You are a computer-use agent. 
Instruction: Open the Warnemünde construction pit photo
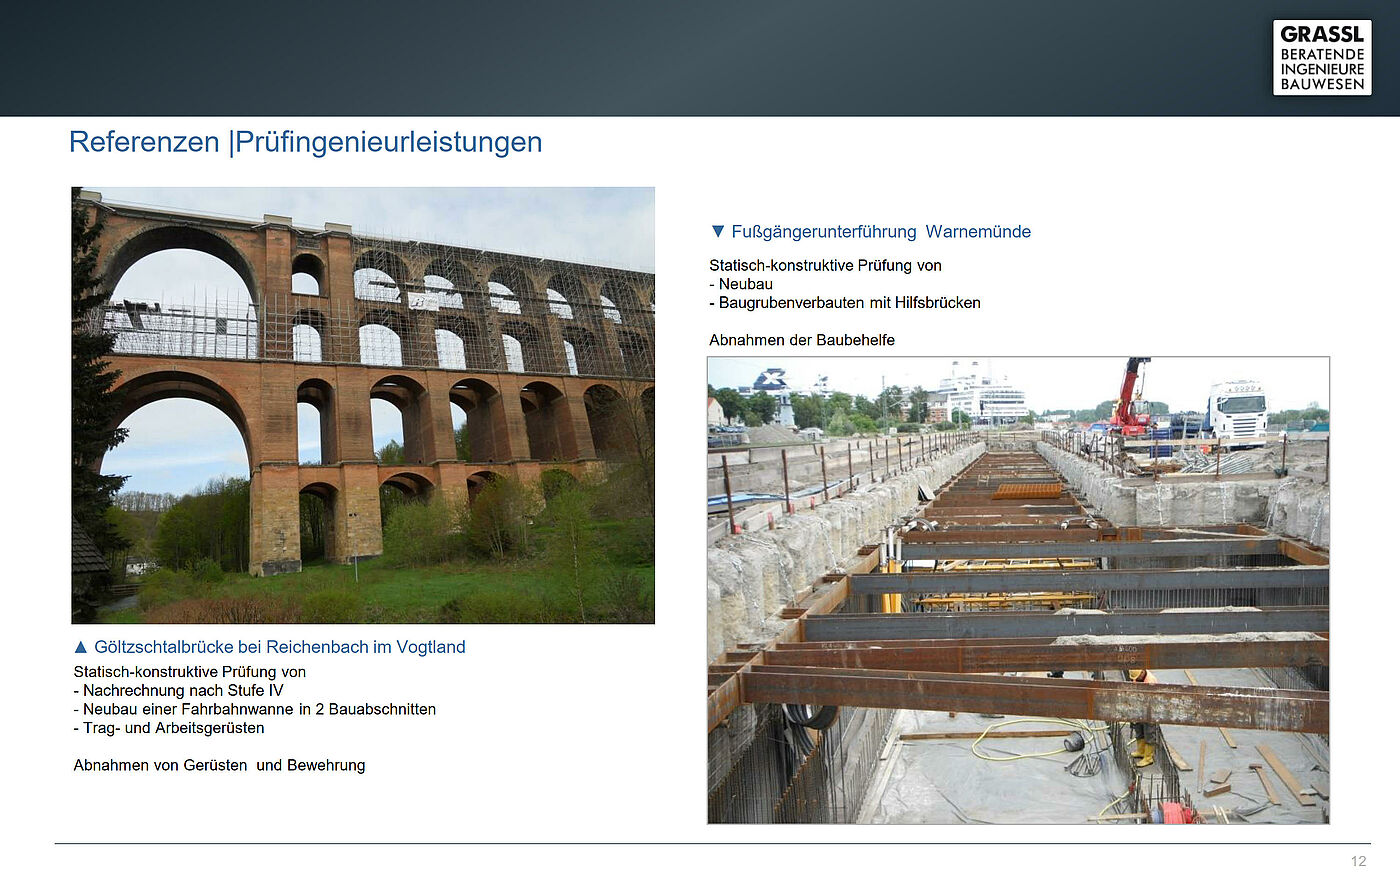(1018, 590)
